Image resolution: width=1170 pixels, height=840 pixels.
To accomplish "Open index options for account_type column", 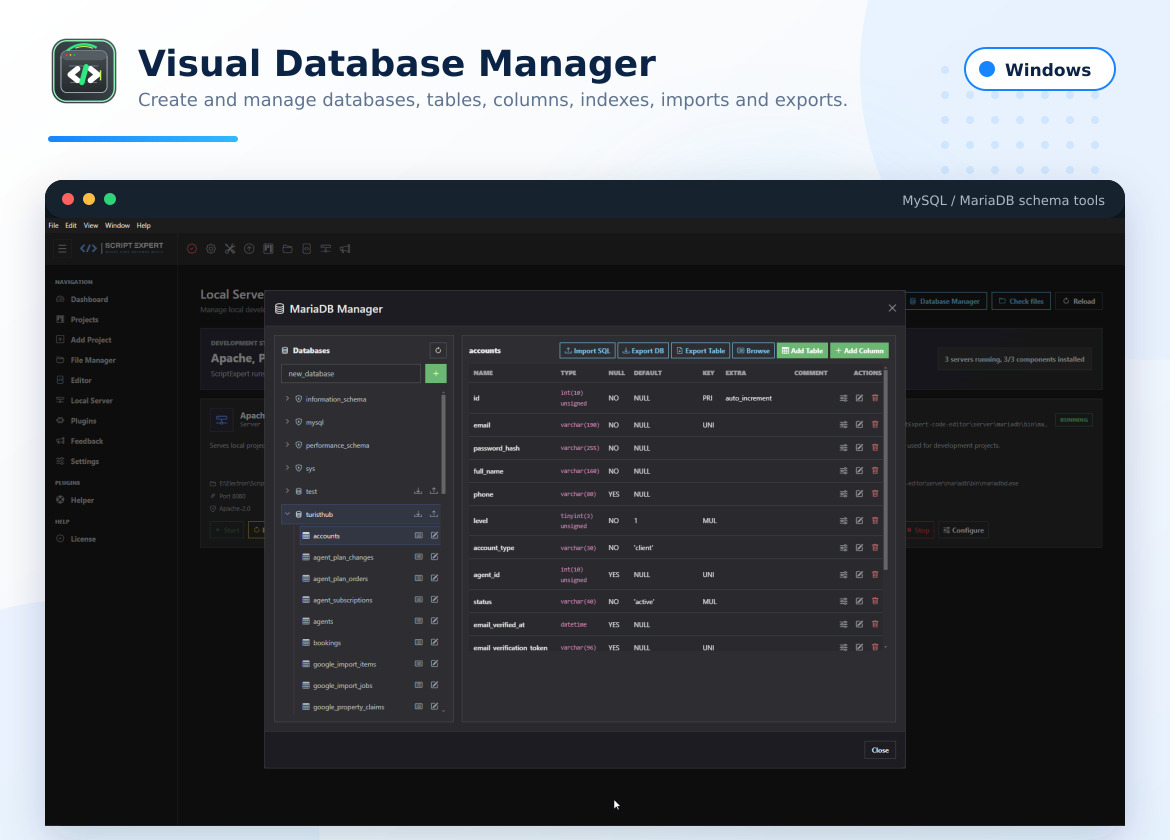I will click(844, 548).
